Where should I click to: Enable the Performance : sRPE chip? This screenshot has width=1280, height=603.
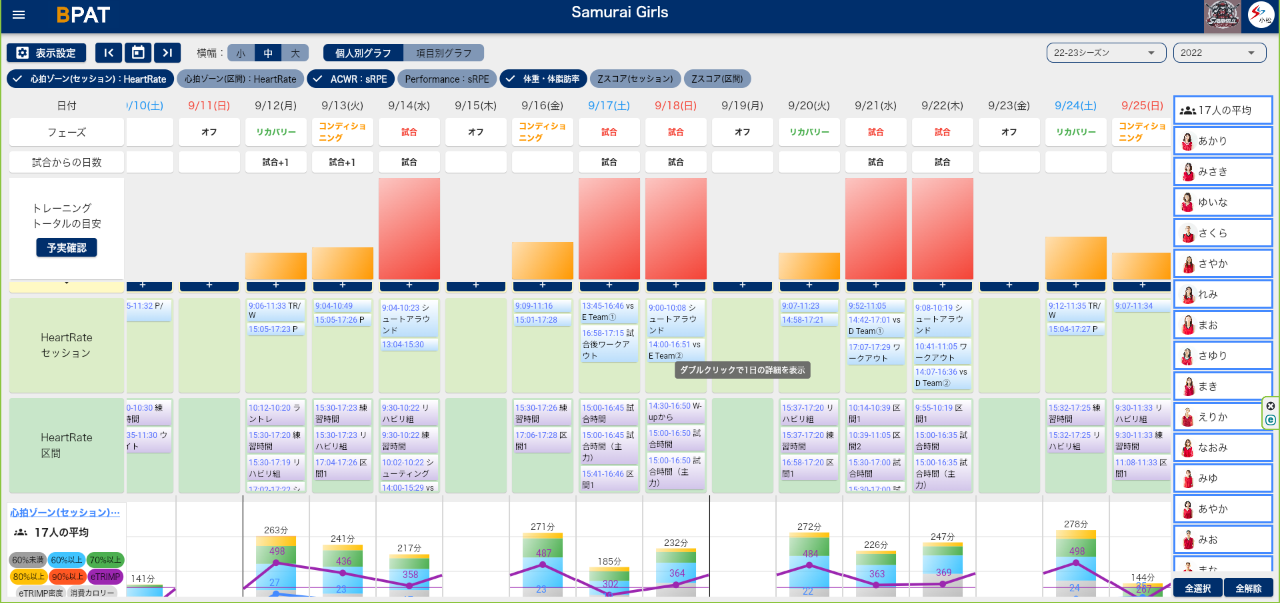click(445, 79)
